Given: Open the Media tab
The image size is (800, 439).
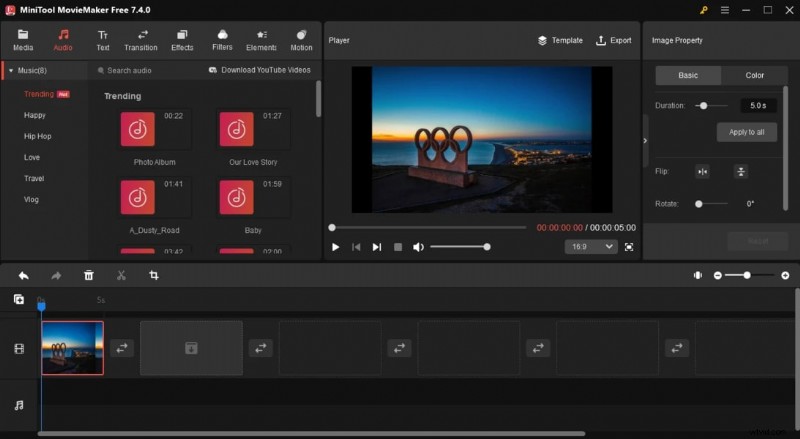Looking at the screenshot, I should click(23, 40).
